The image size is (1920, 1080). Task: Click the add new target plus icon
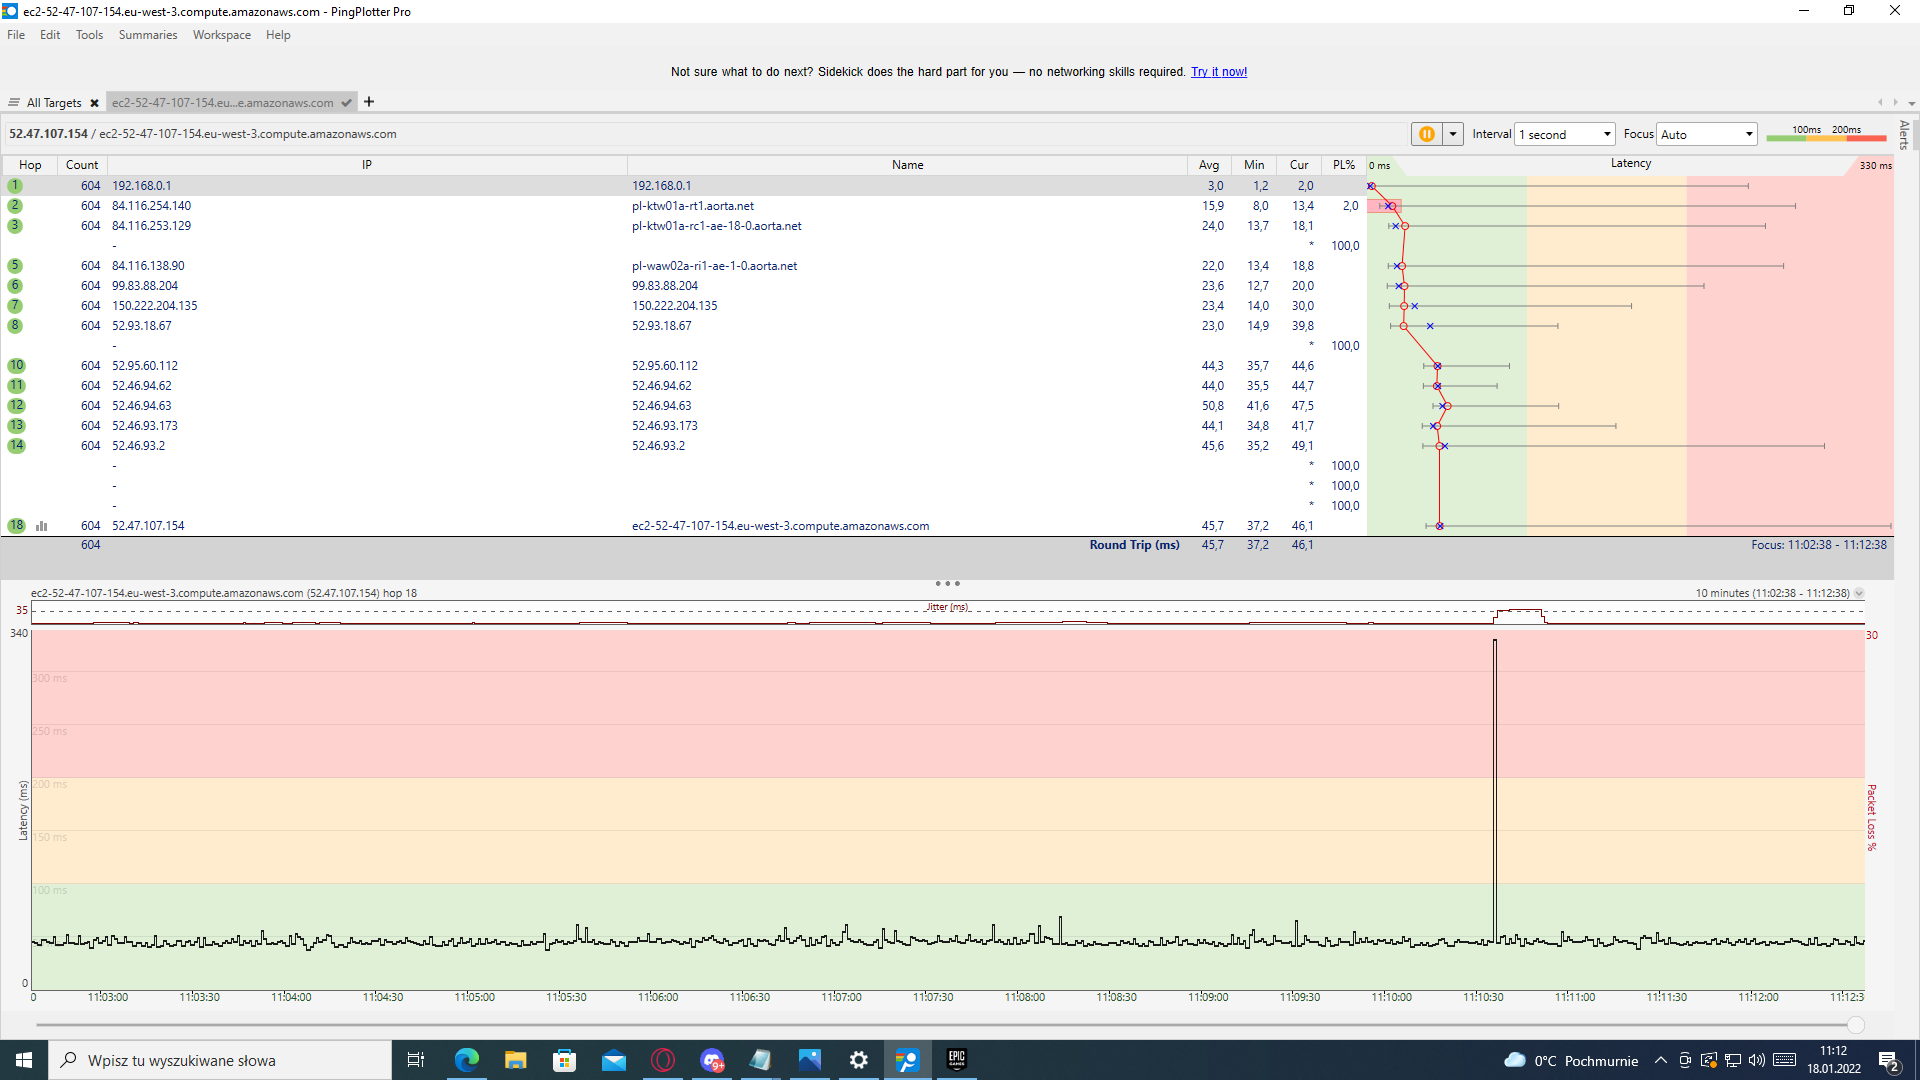(369, 102)
